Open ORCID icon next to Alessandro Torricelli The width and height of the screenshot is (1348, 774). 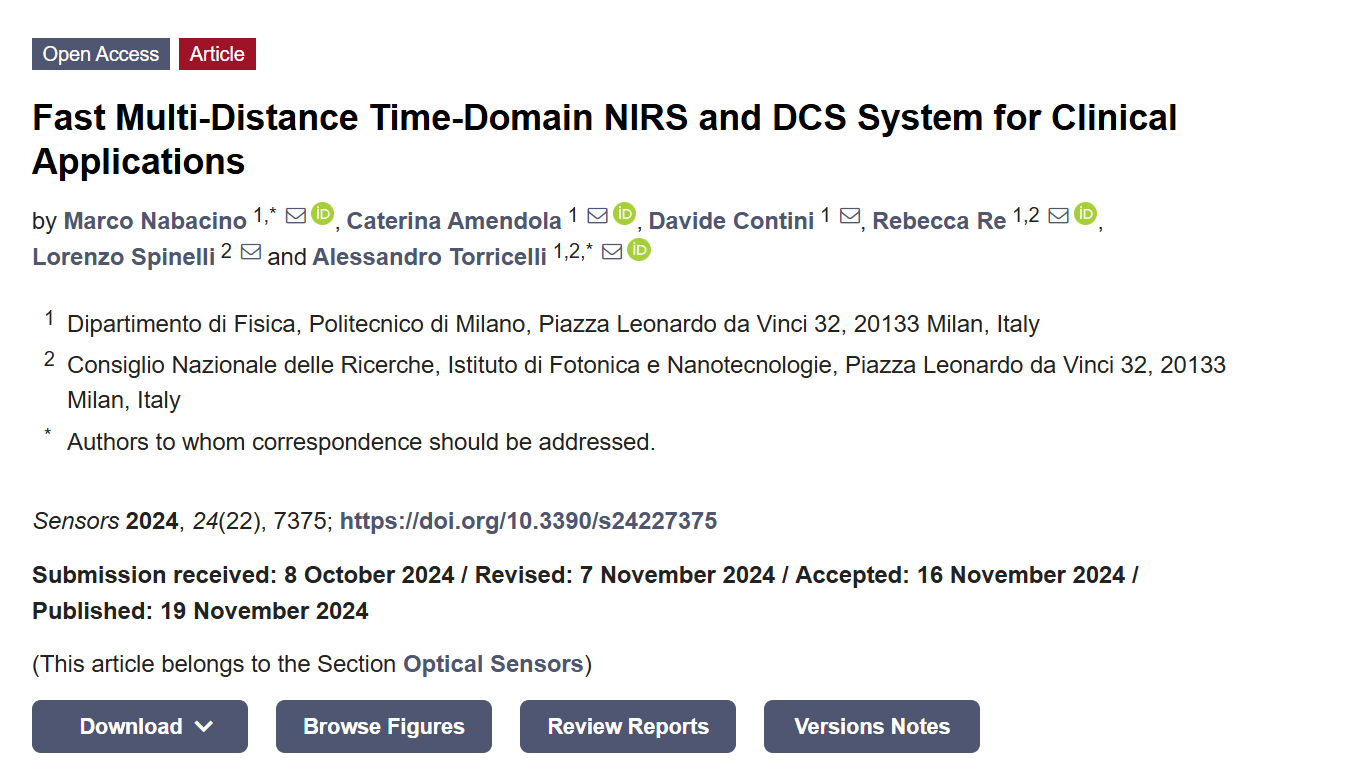[639, 250]
